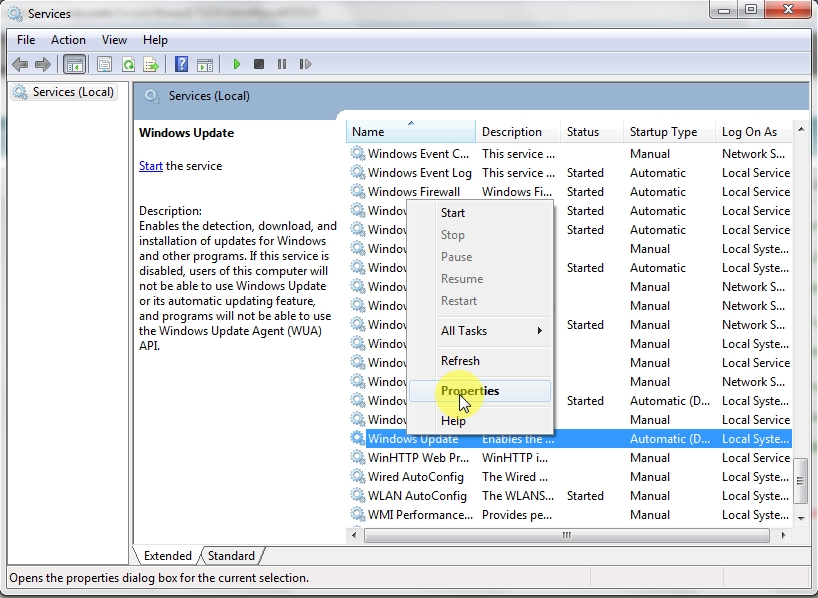818x598 pixels.
Task: Click the Start the service link
Action: (x=151, y=166)
